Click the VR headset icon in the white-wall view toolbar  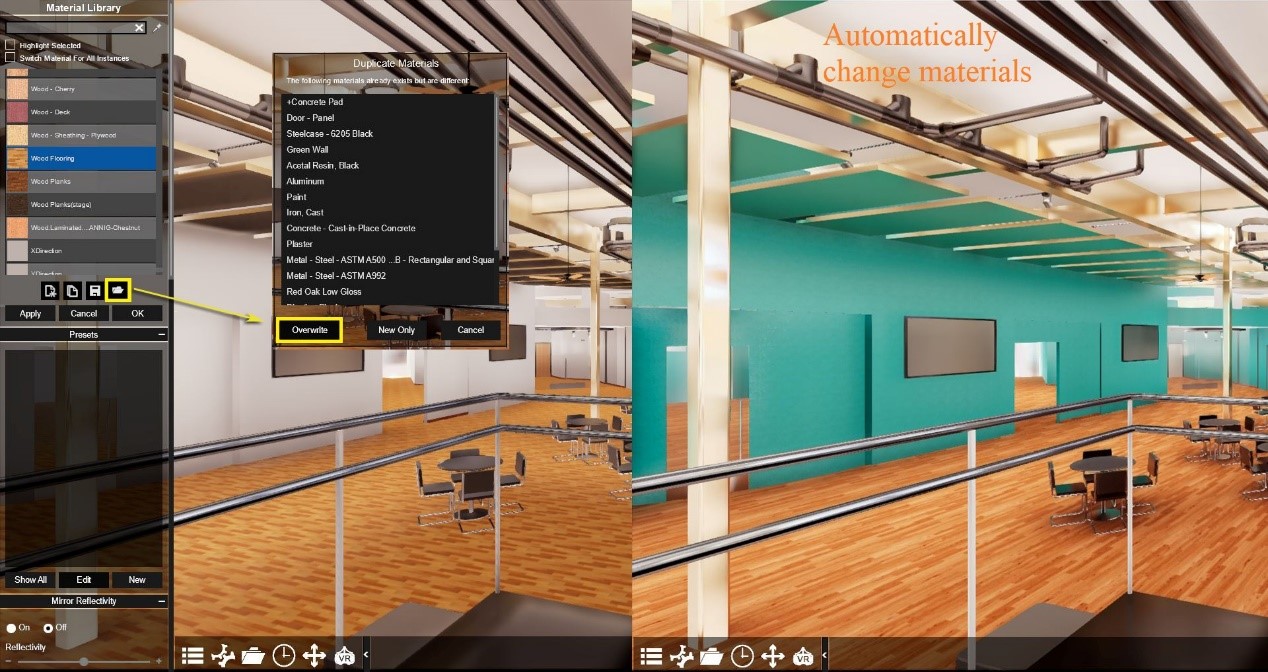(x=345, y=655)
